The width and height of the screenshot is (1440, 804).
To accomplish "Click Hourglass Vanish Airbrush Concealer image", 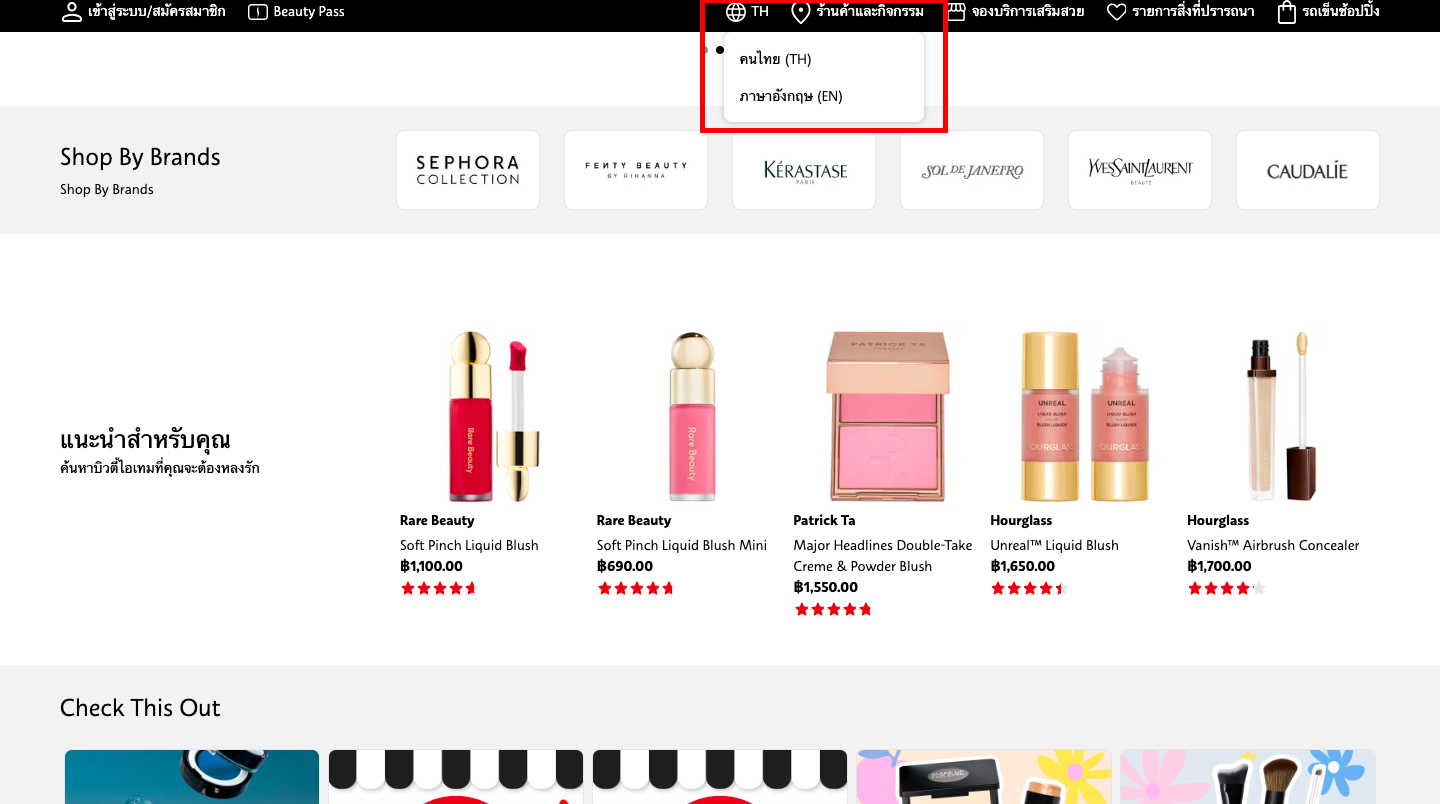I will click(1282, 416).
